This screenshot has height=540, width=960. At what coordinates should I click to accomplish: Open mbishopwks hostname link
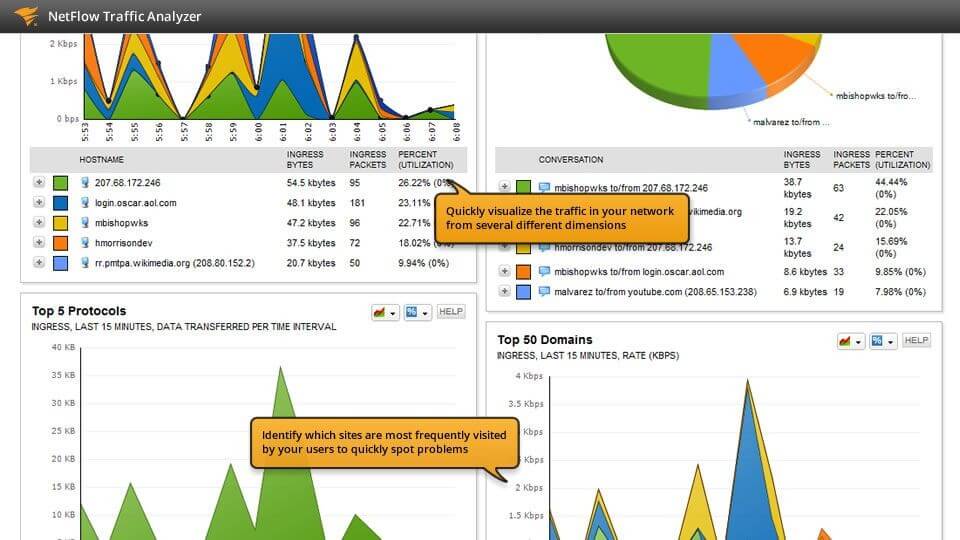[x=121, y=223]
